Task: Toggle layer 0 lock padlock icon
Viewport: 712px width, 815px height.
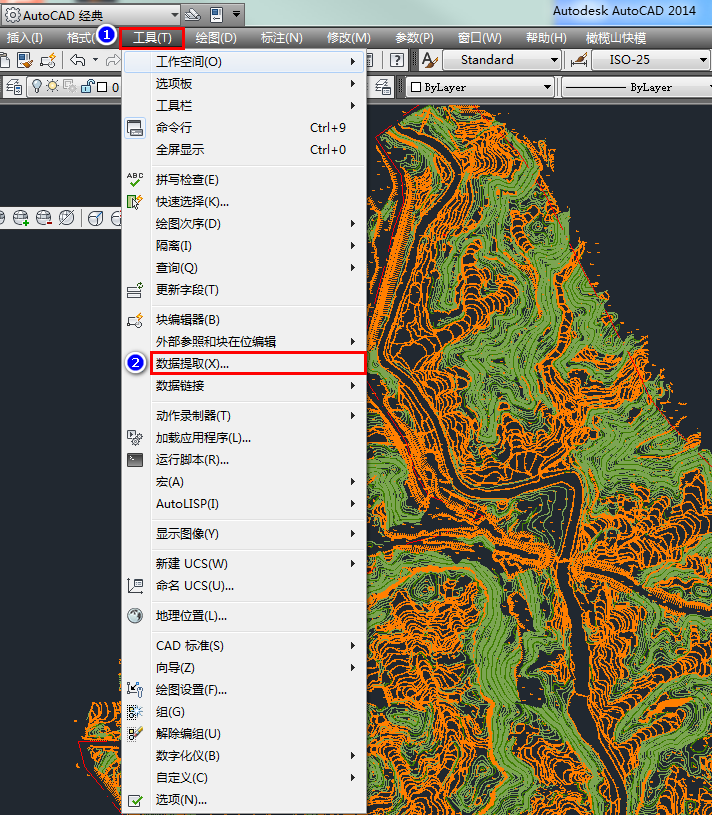Action: click(87, 86)
